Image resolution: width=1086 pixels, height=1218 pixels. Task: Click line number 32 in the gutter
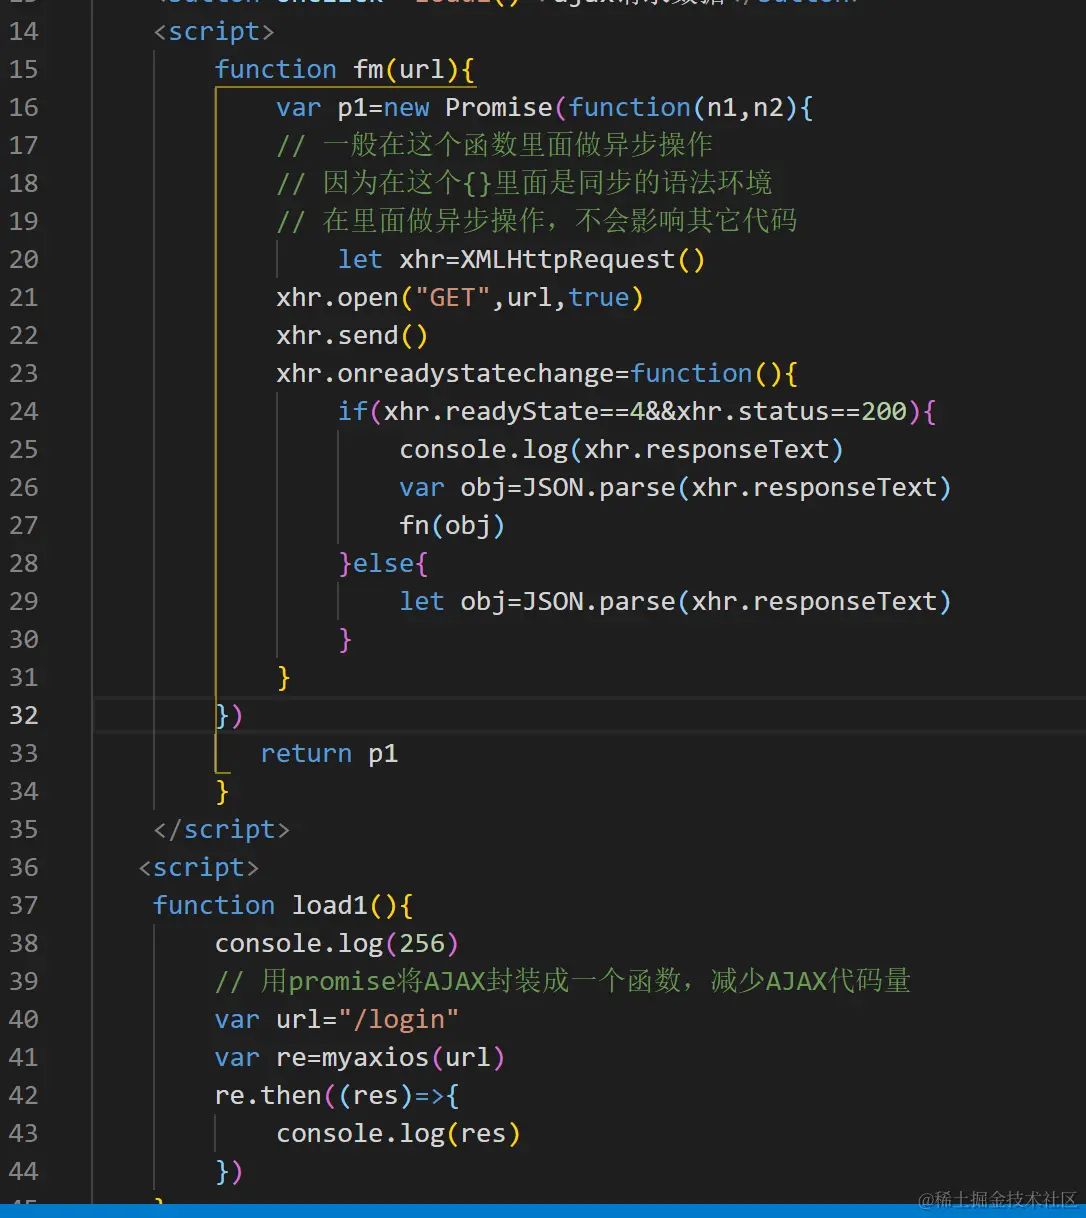(x=24, y=715)
